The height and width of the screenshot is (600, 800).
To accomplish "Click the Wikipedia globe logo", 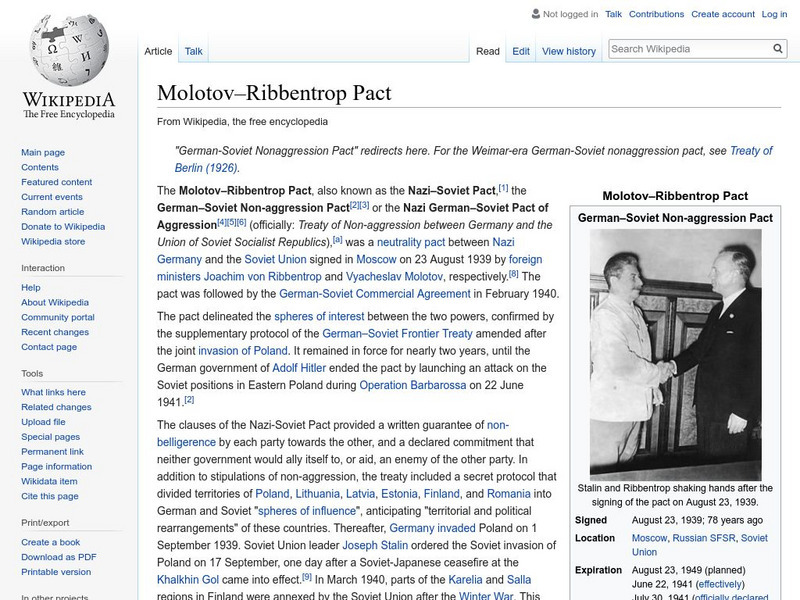I will [x=69, y=50].
